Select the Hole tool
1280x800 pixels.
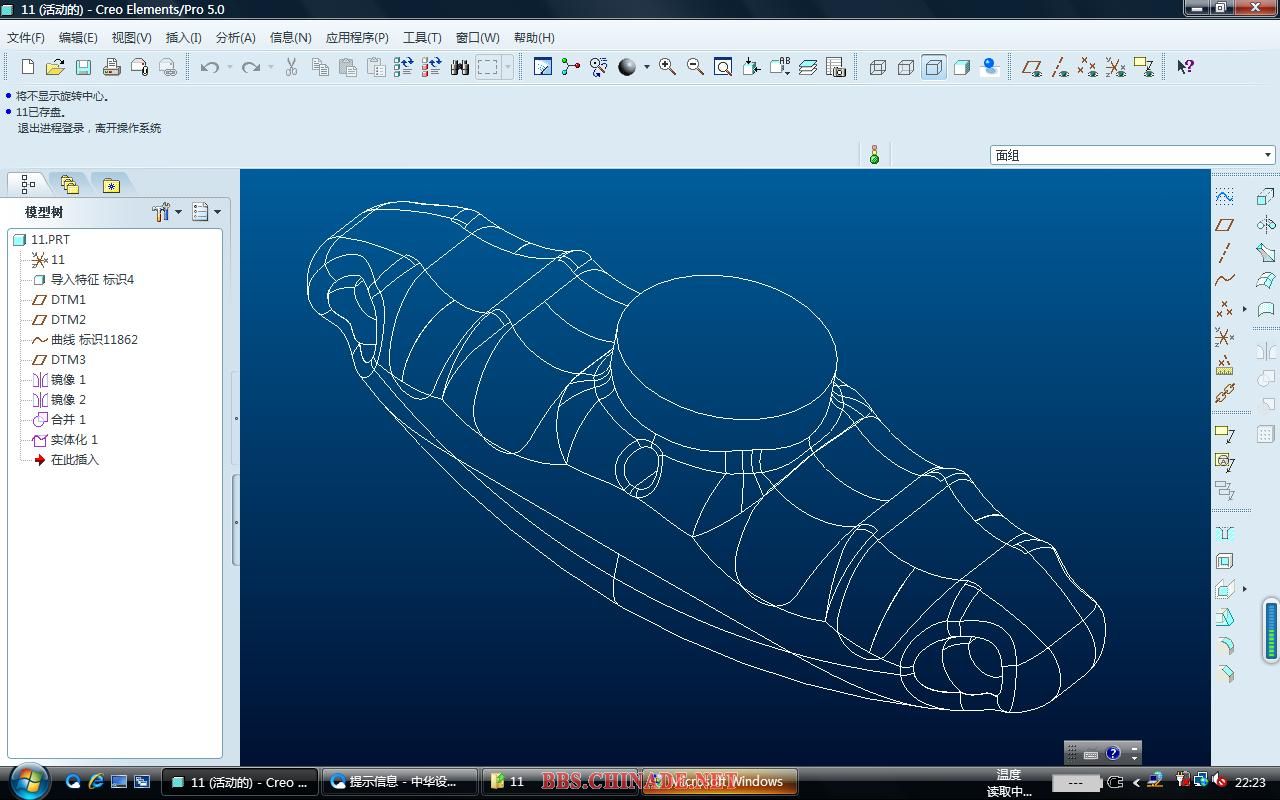pyautogui.click(x=1224, y=533)
